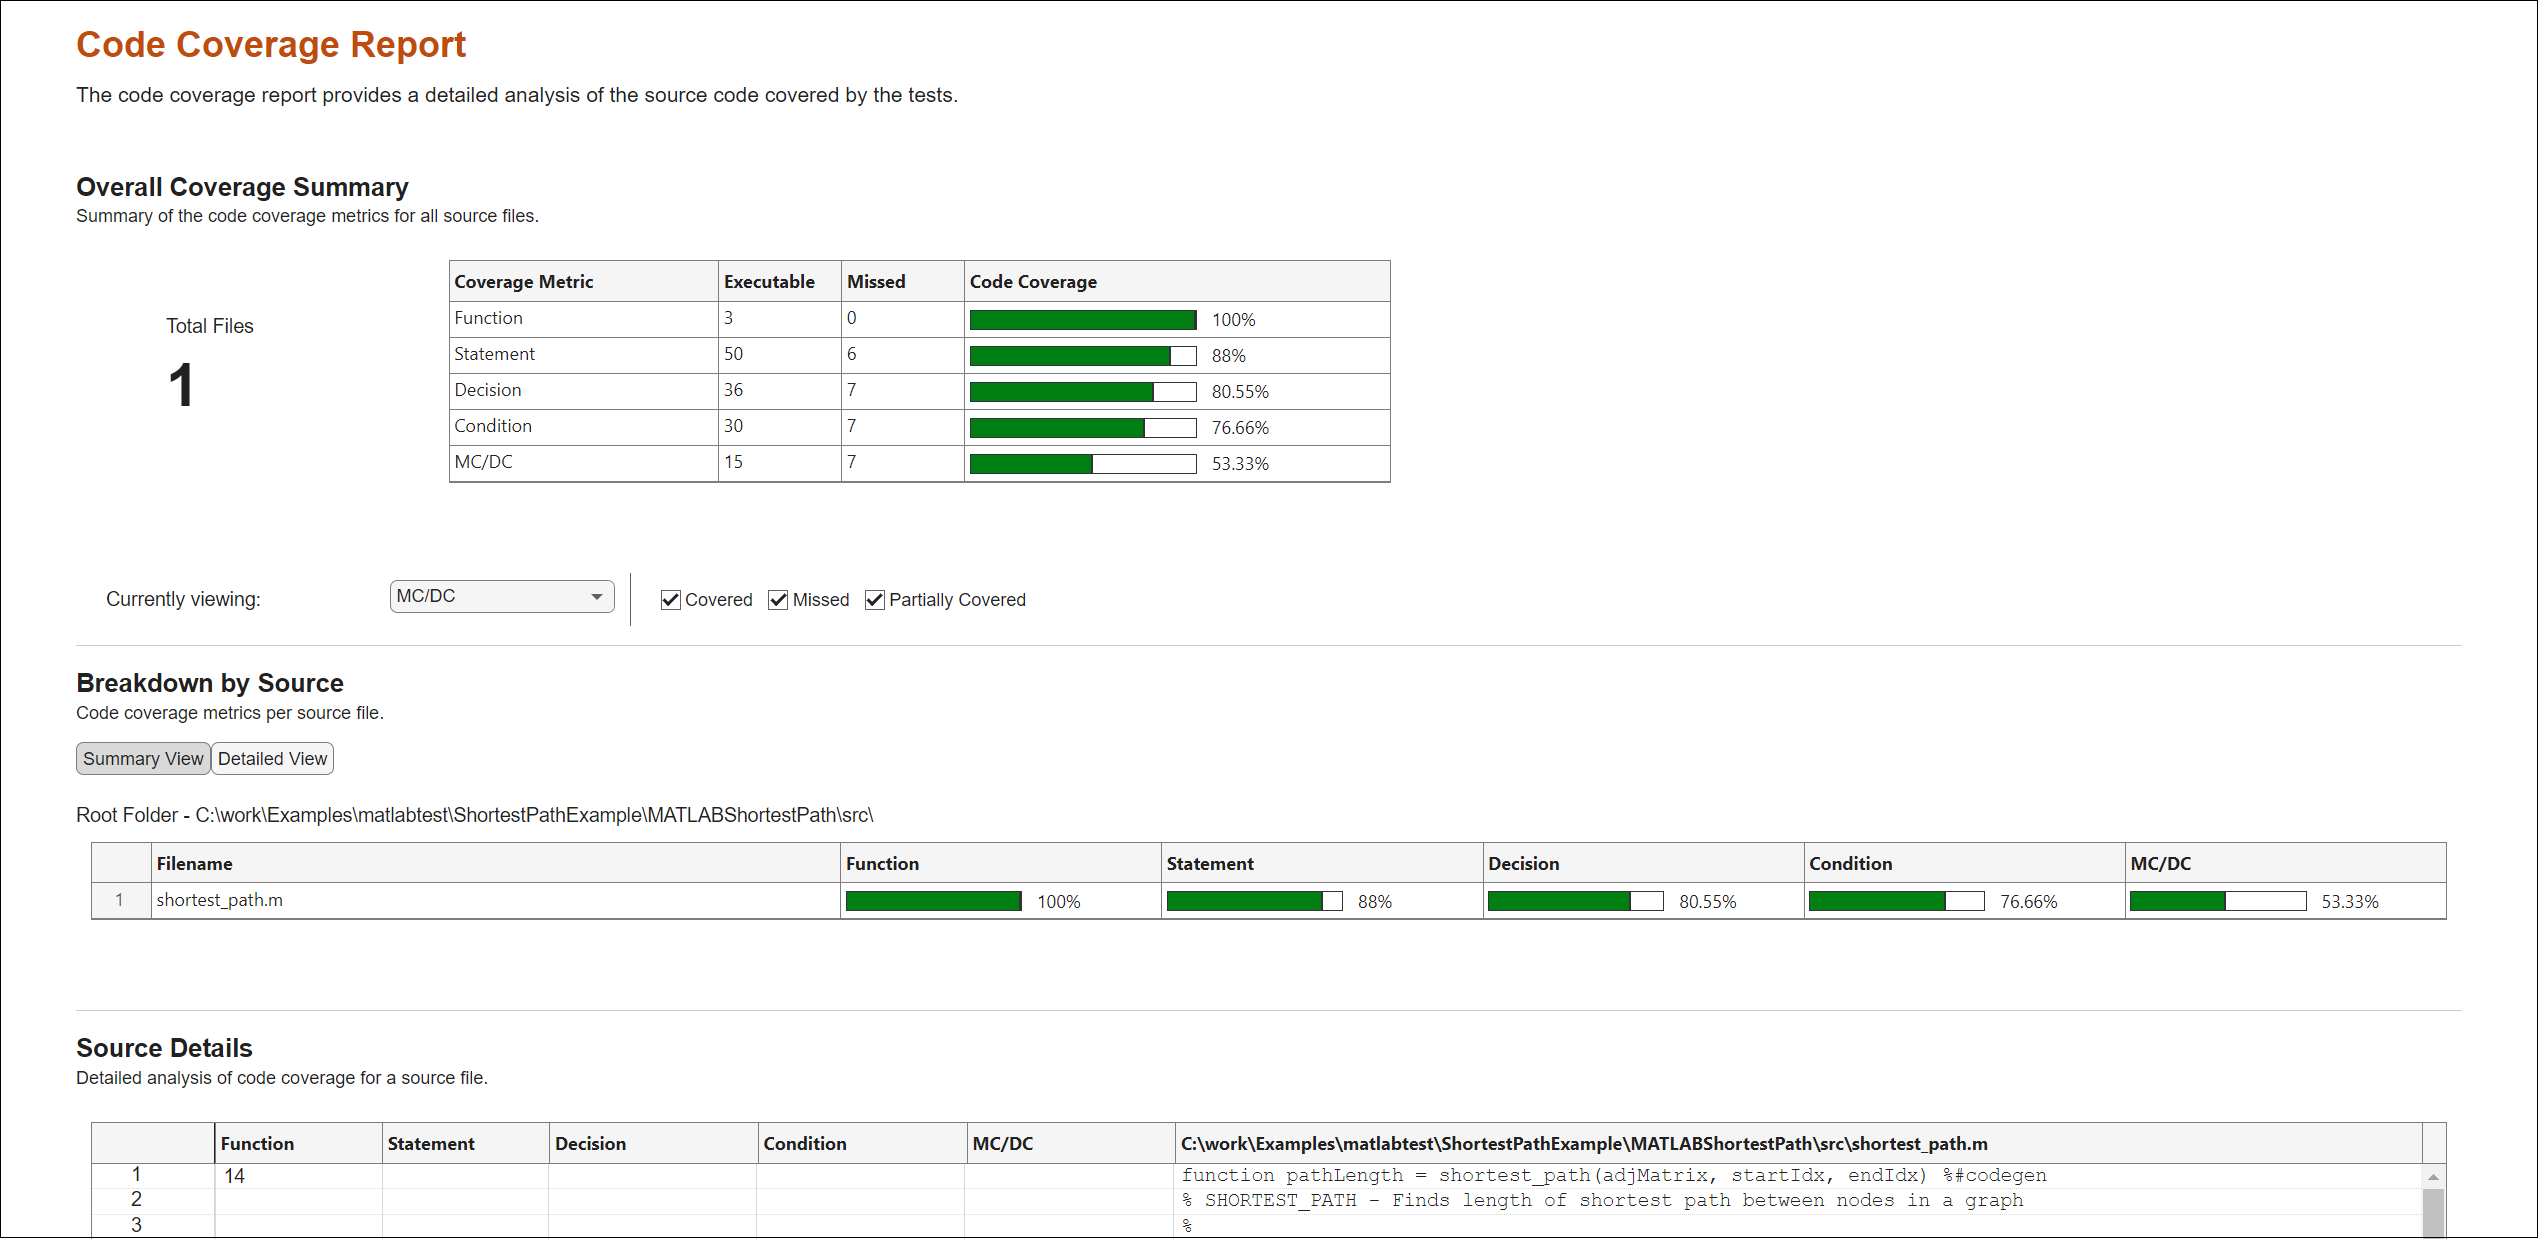The height and width of the screenshot is (1239, 2538).
Task: Open the MC/DC metric dropdown
Action: pyautogui.click(x=500, y=596)
